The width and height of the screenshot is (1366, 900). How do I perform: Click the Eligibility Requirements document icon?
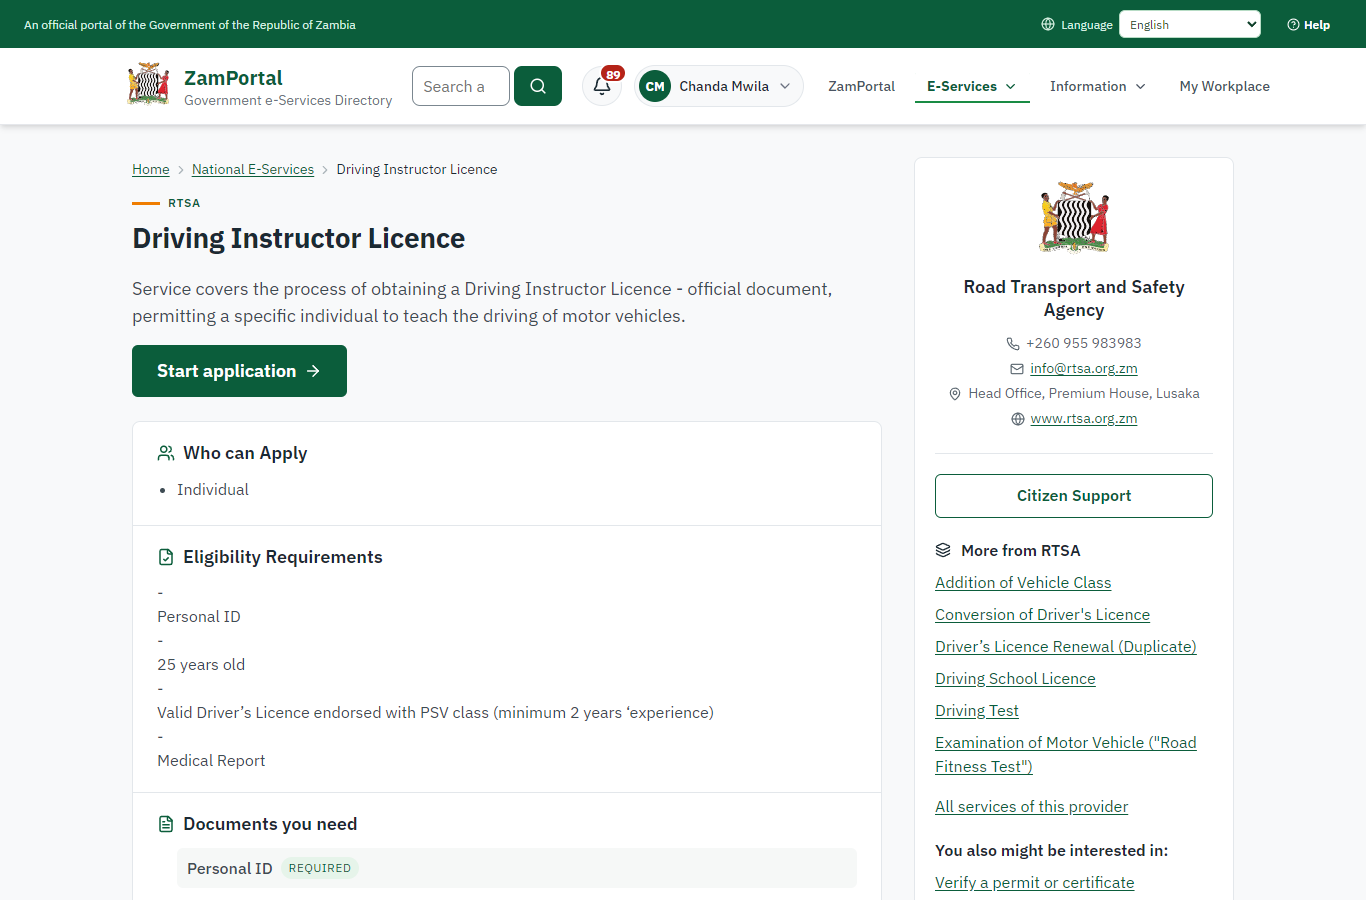coord(166,557)
